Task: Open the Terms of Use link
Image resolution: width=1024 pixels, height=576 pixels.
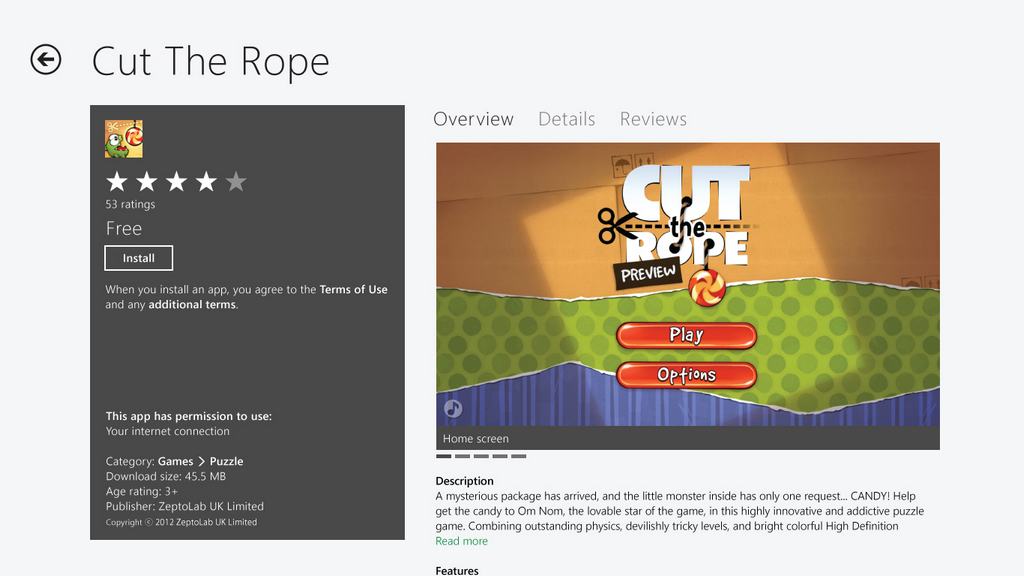Action: click(x=353, y=289)
